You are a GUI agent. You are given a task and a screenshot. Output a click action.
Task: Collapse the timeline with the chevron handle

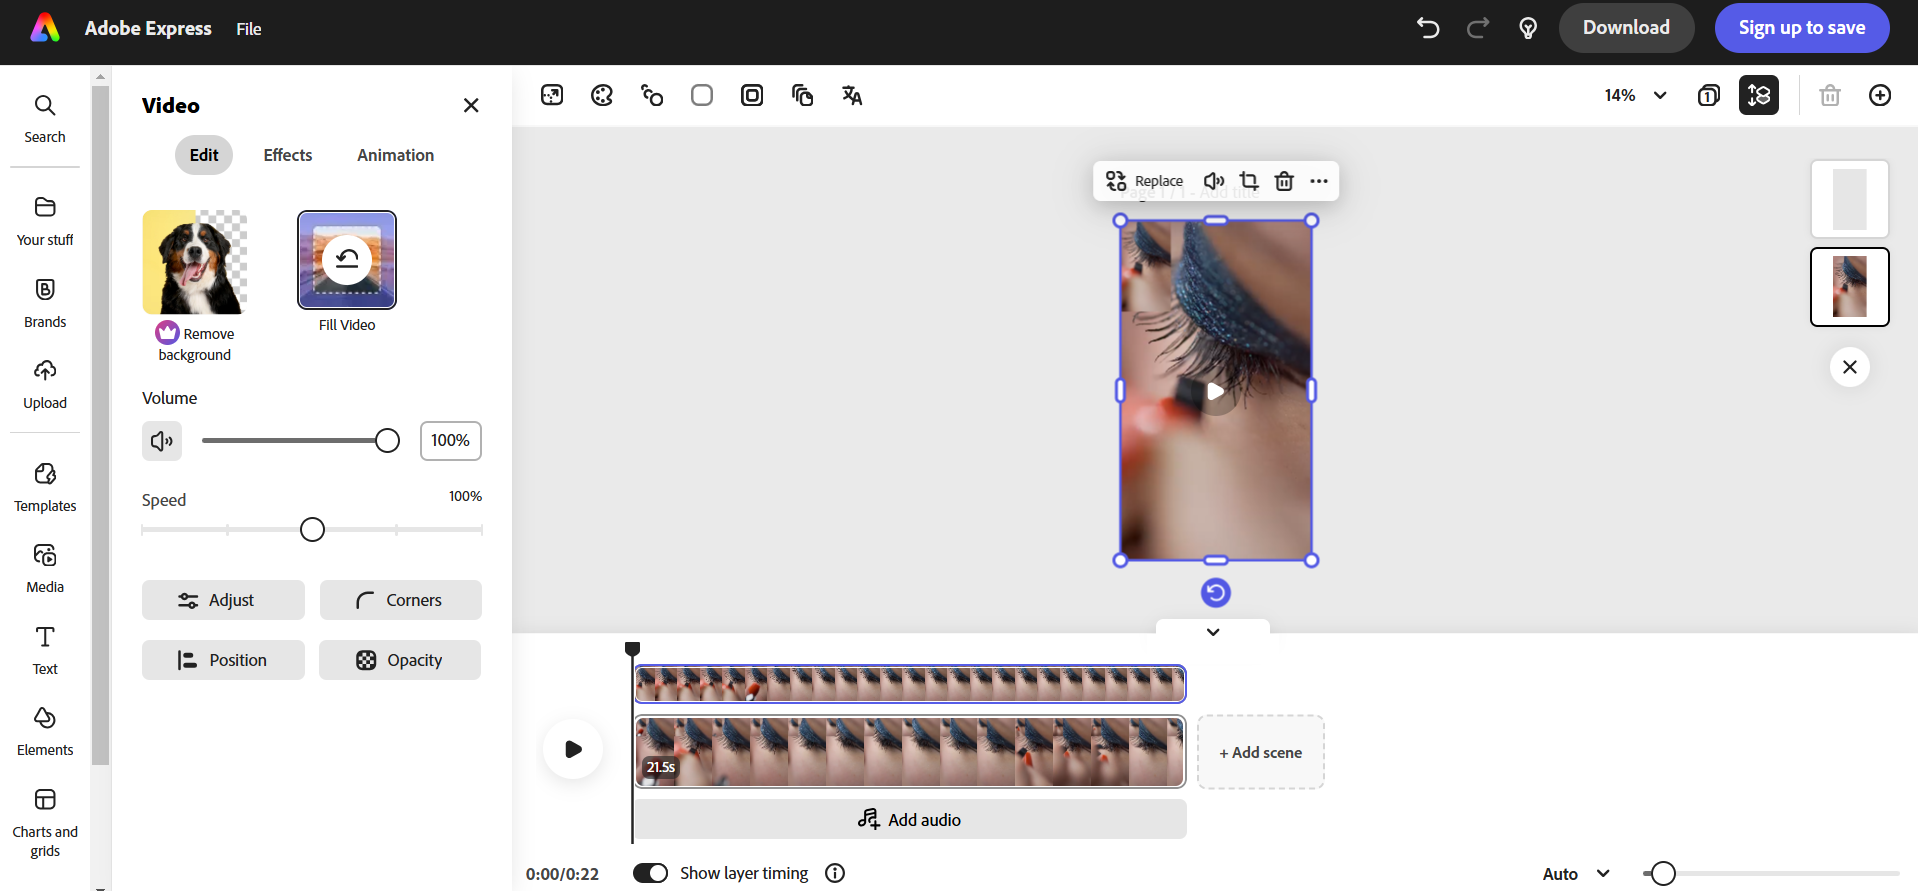click(1213, 631)
